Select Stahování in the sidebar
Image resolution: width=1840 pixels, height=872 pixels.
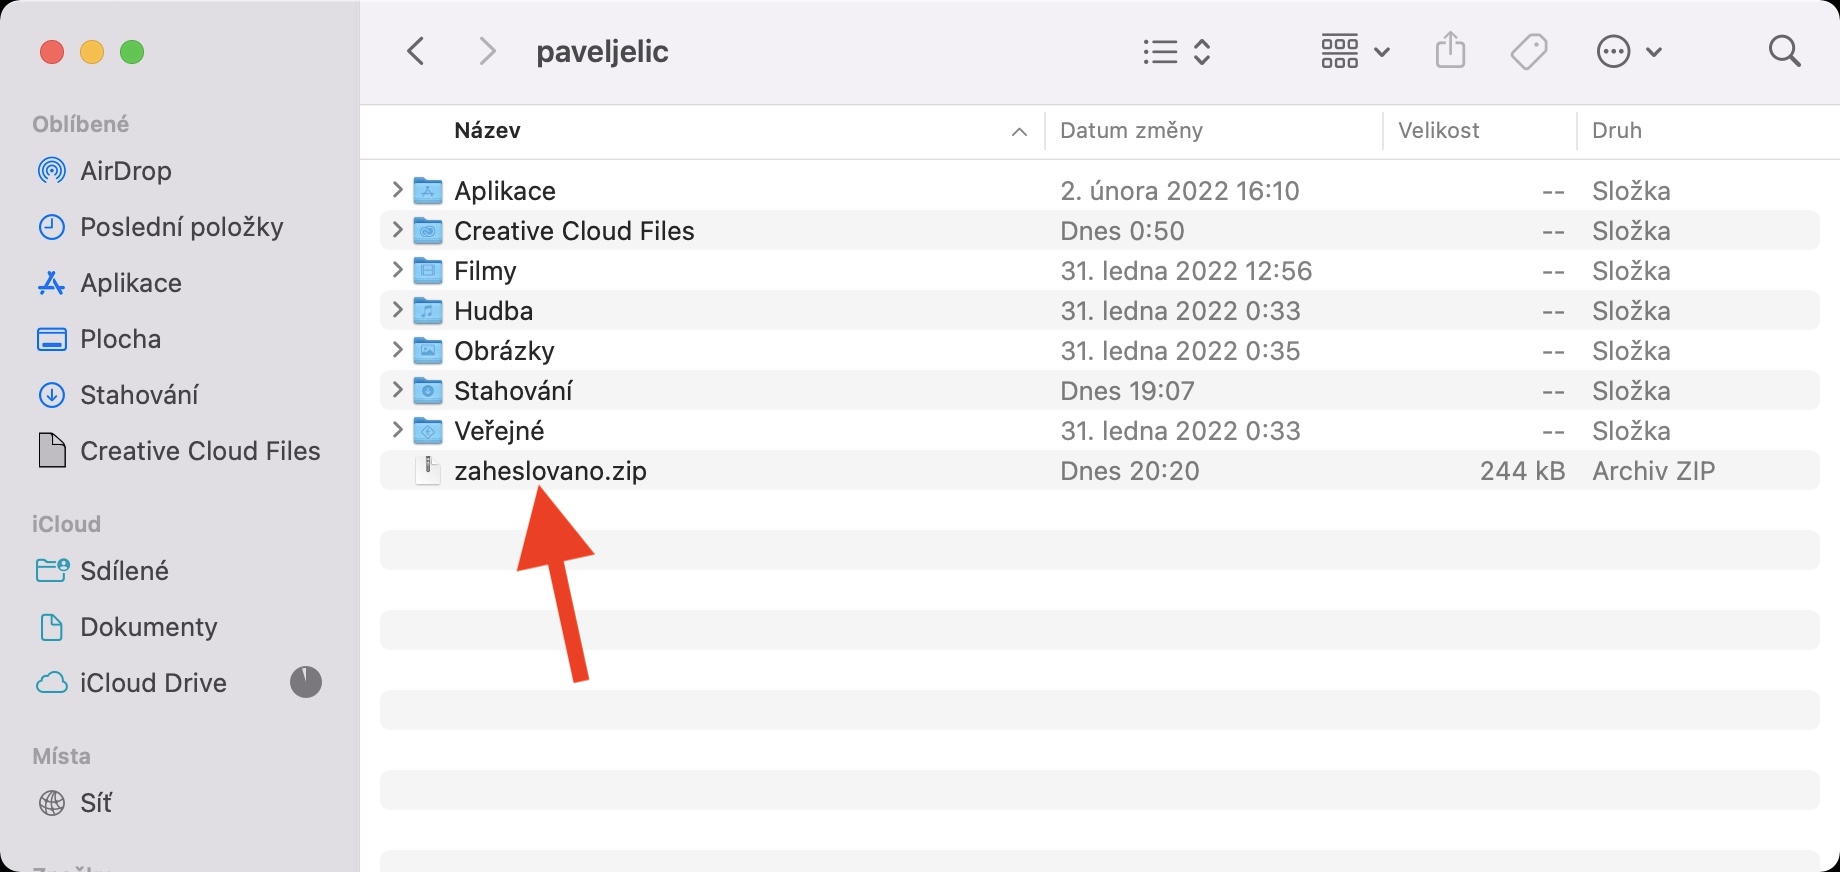[x=139, y=395]
